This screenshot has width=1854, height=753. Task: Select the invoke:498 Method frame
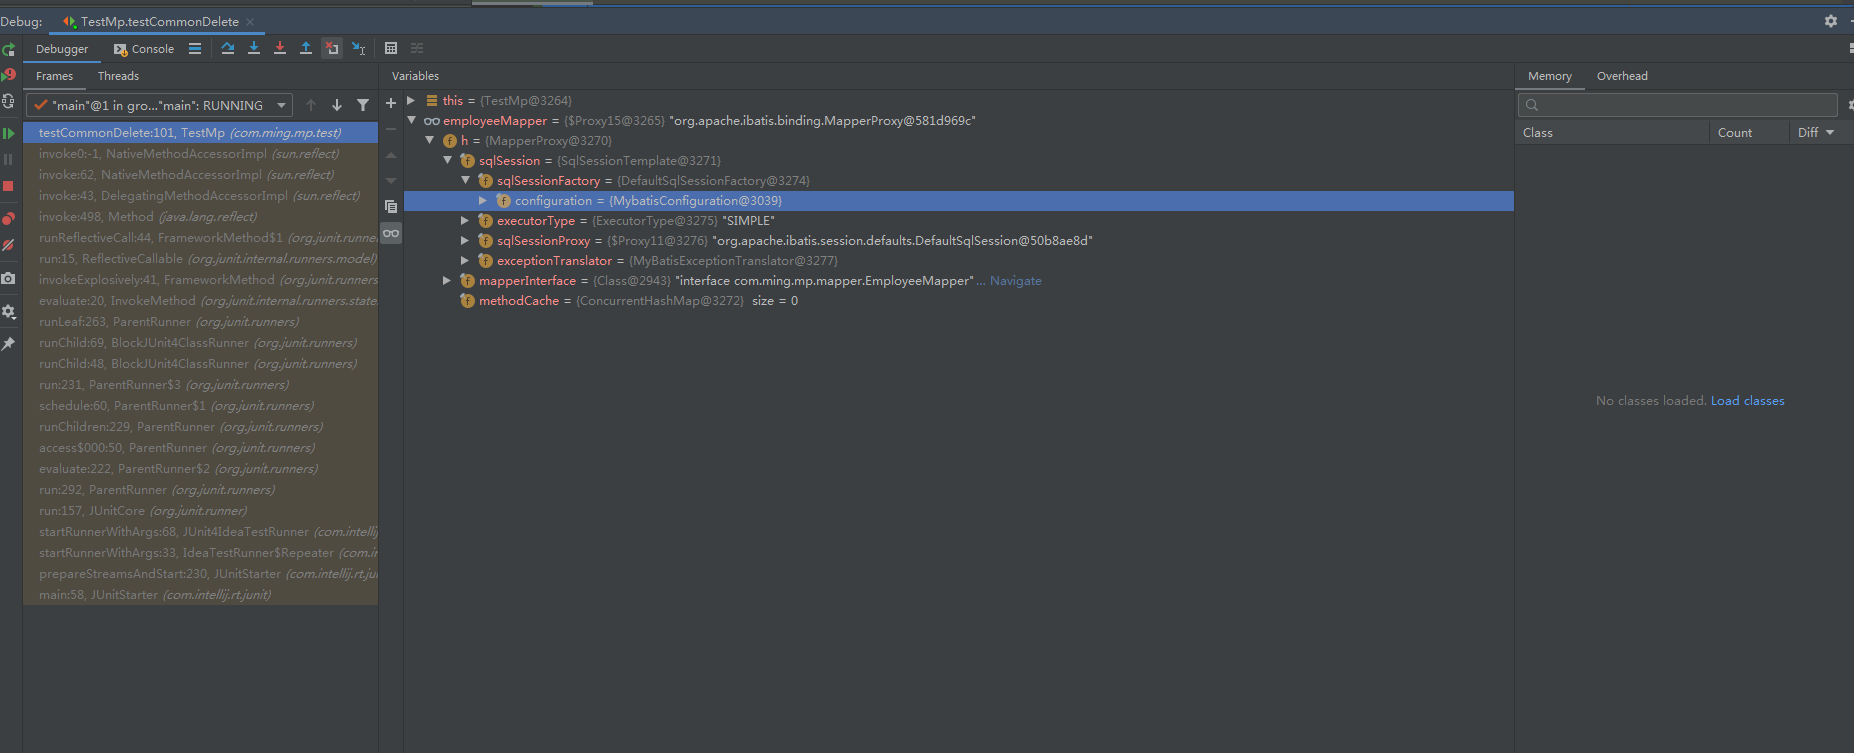click(x=200, y=217)
